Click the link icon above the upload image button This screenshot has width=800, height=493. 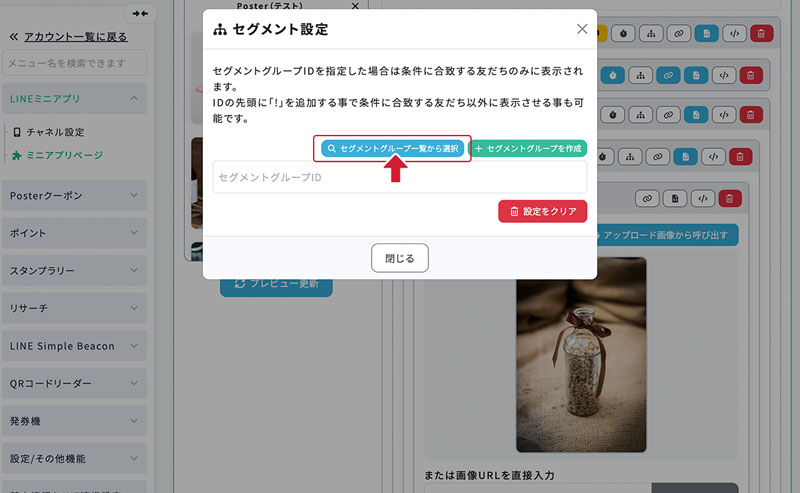click(649, 199)
